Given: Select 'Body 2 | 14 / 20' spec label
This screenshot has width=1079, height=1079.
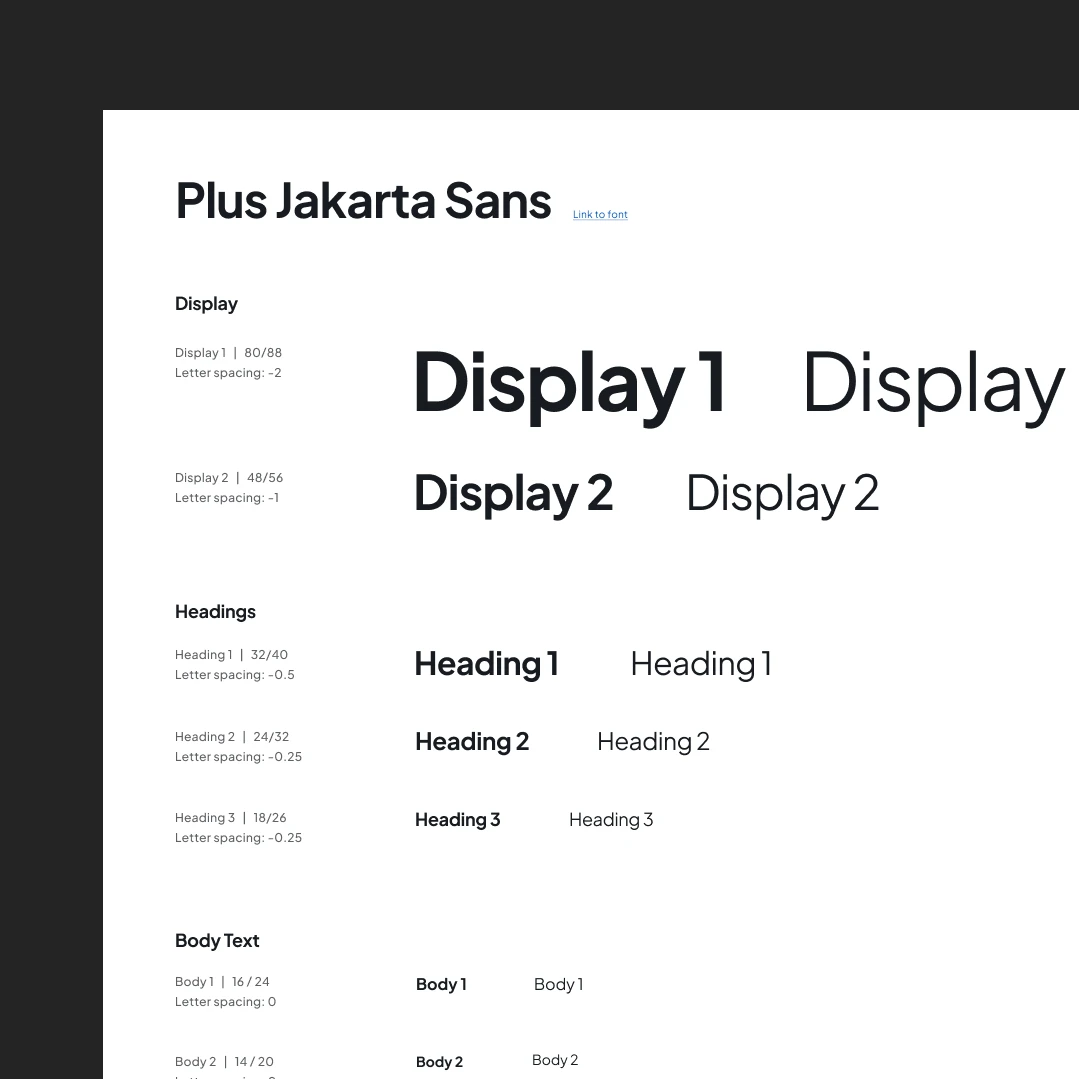Looking at the screenshot, I should (x=224, y=1062).
